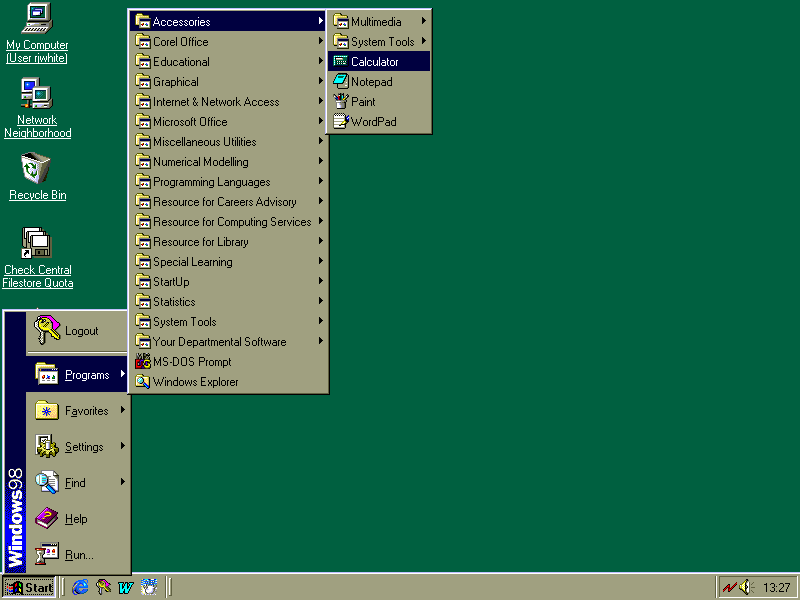The image size is (800, 600).
Task: Open Your Departmental Software group
Action: coord(229,341)
